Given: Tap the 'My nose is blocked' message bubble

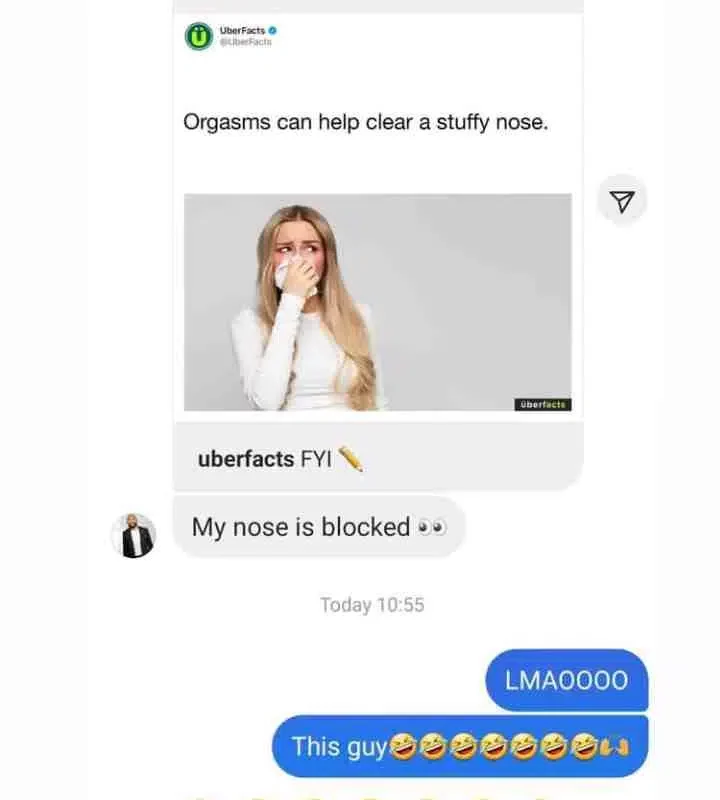Looking at the screenshot, I should [319, 527].
